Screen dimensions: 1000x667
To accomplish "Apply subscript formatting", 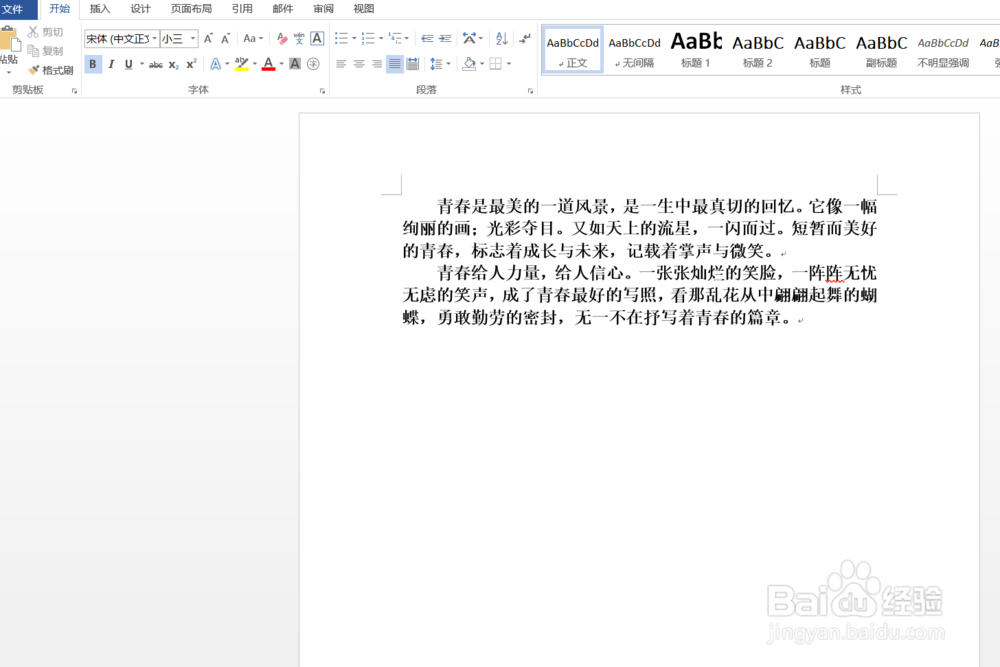I will [172, 63].
